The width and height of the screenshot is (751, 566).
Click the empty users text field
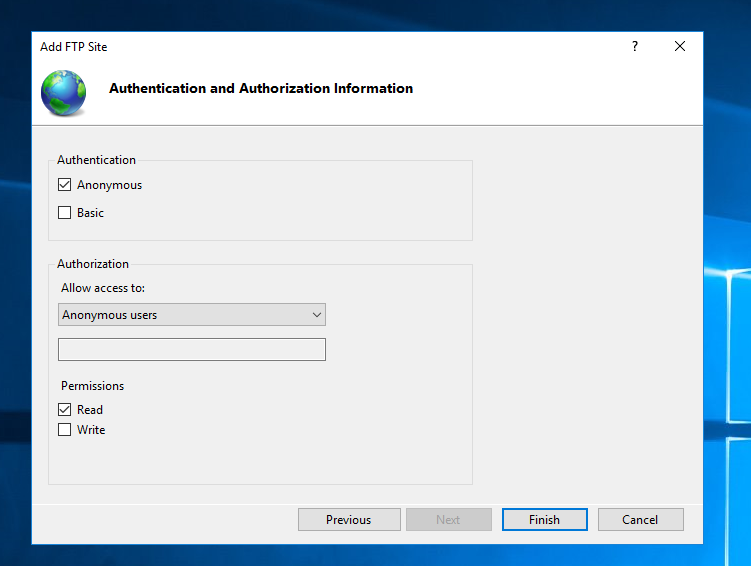pos(192,350)
